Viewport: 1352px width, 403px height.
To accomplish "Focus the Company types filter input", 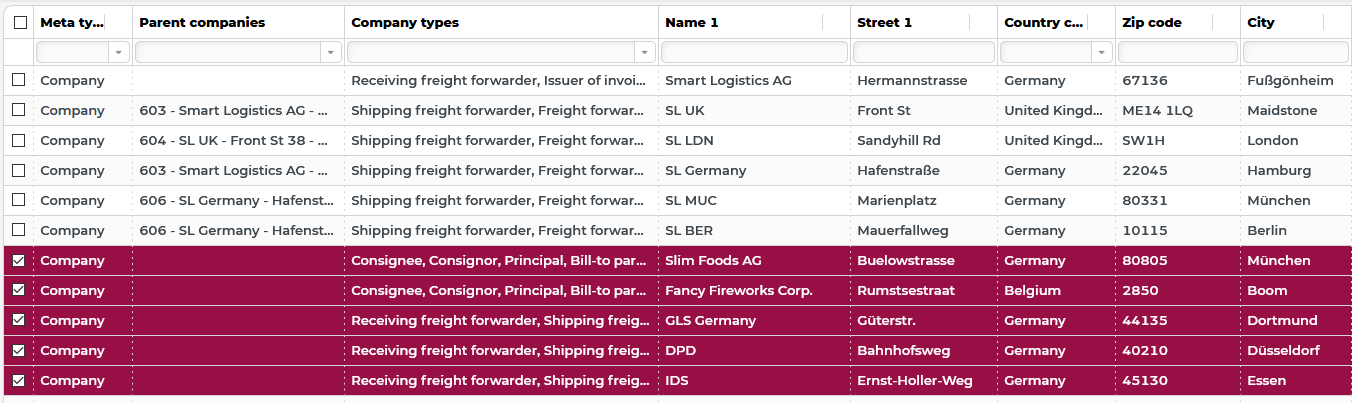I will (502, 51).
